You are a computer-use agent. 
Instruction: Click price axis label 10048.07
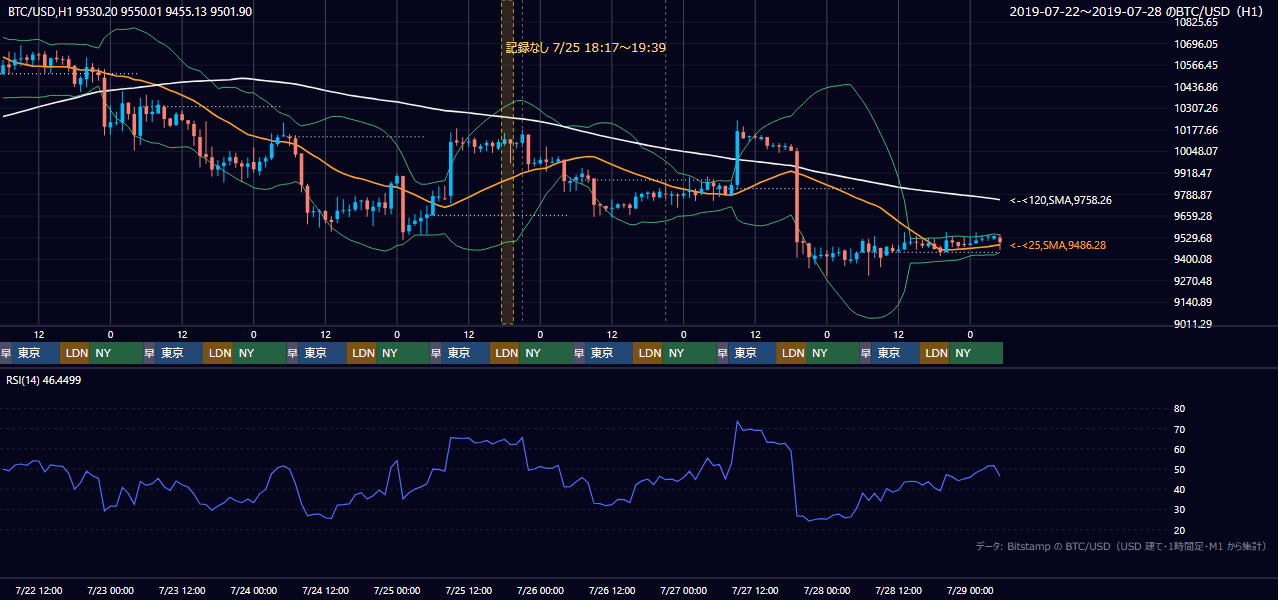[1195, 152]
